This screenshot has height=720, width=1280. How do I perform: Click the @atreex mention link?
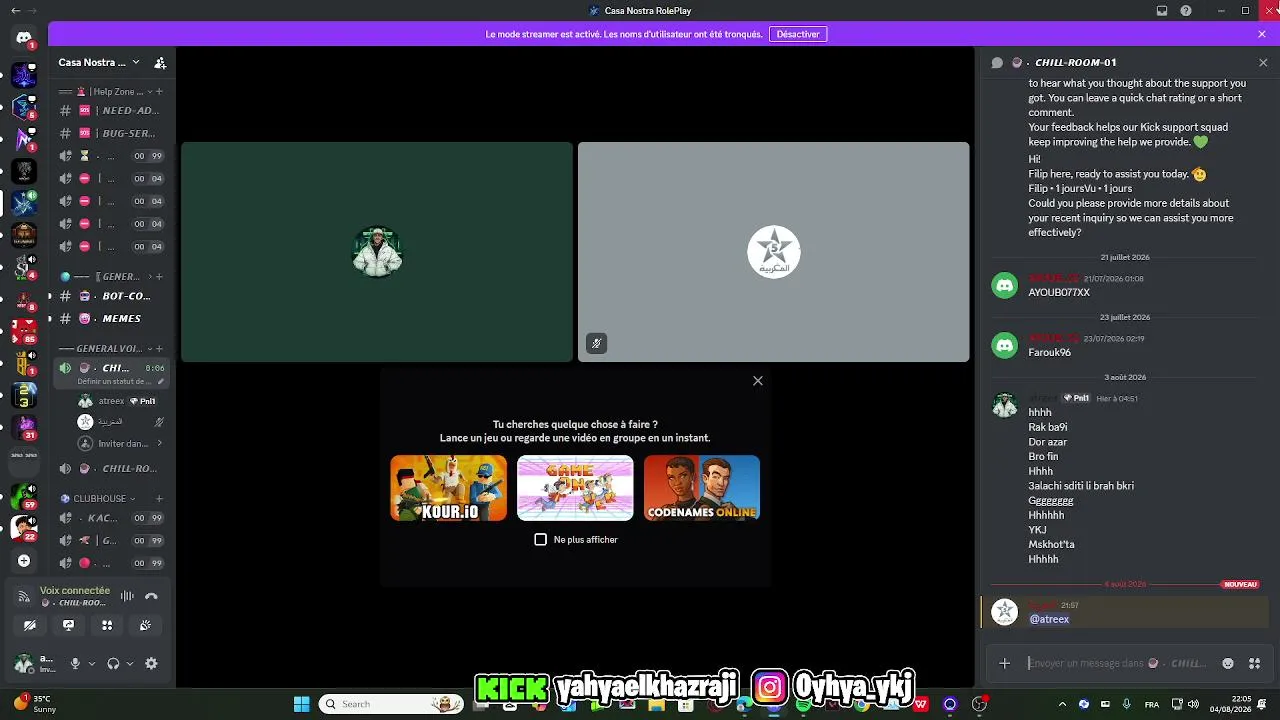click(x=1049, y=620)
